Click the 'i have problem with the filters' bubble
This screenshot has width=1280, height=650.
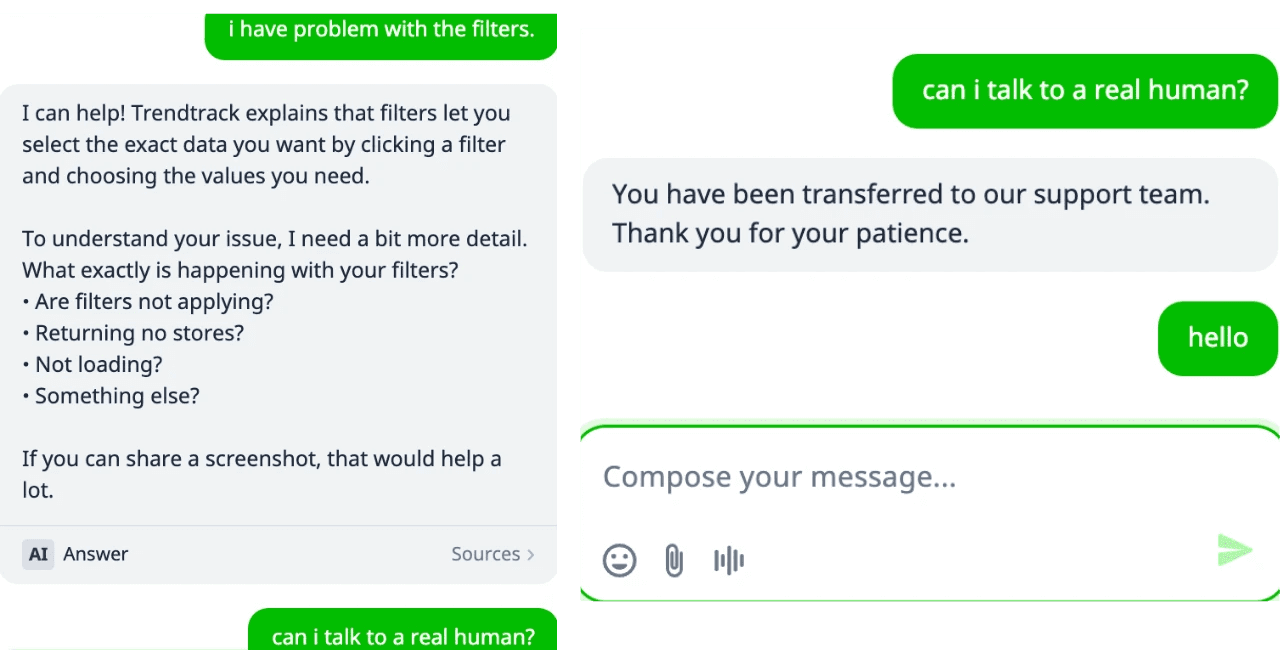[381, 29]
